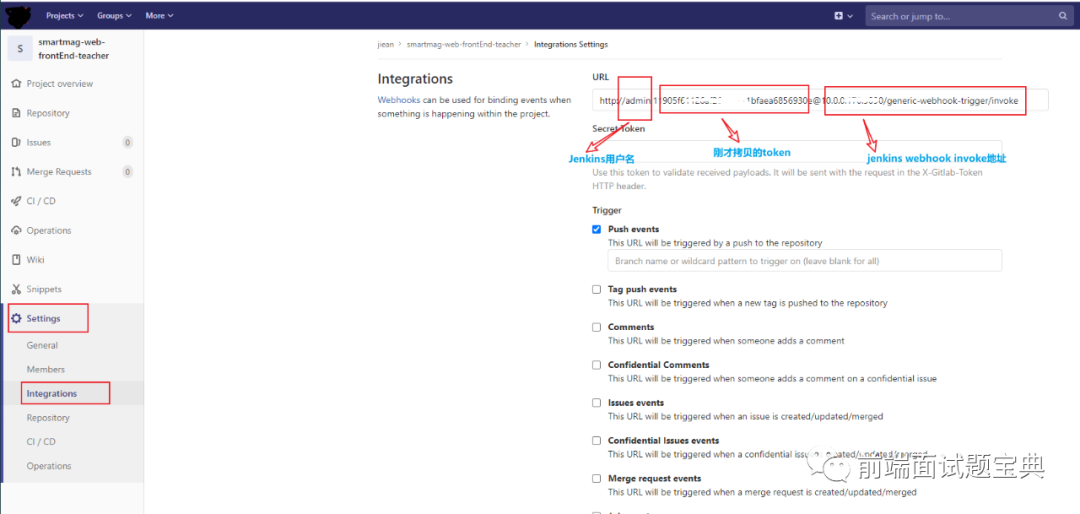Click the Operations cloud icon
The image size is (1080, 514).
pyautogui.click(x=17, y=231)
